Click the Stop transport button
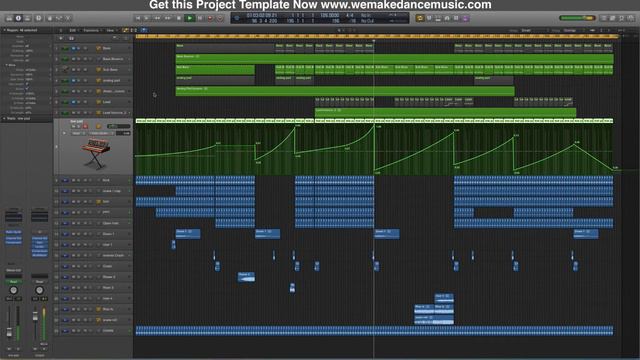This screenshot has height=360, width=640. tap(179, 18)
